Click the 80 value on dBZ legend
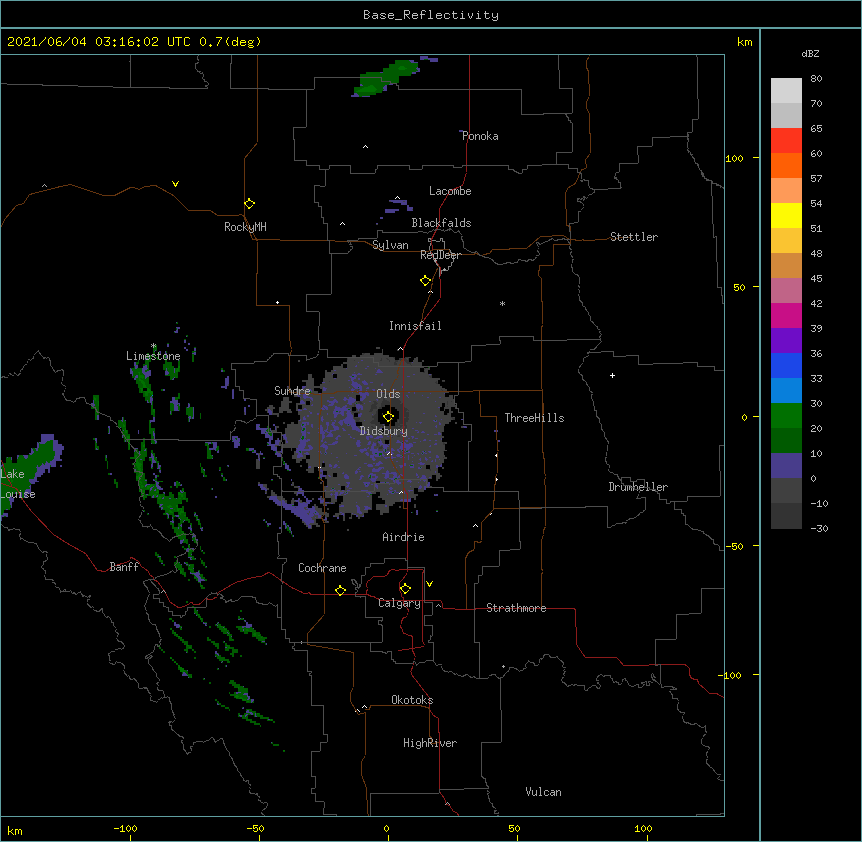The width and height of the screenshot is (862, 842). pyautogui.click(x=816, y=79)
